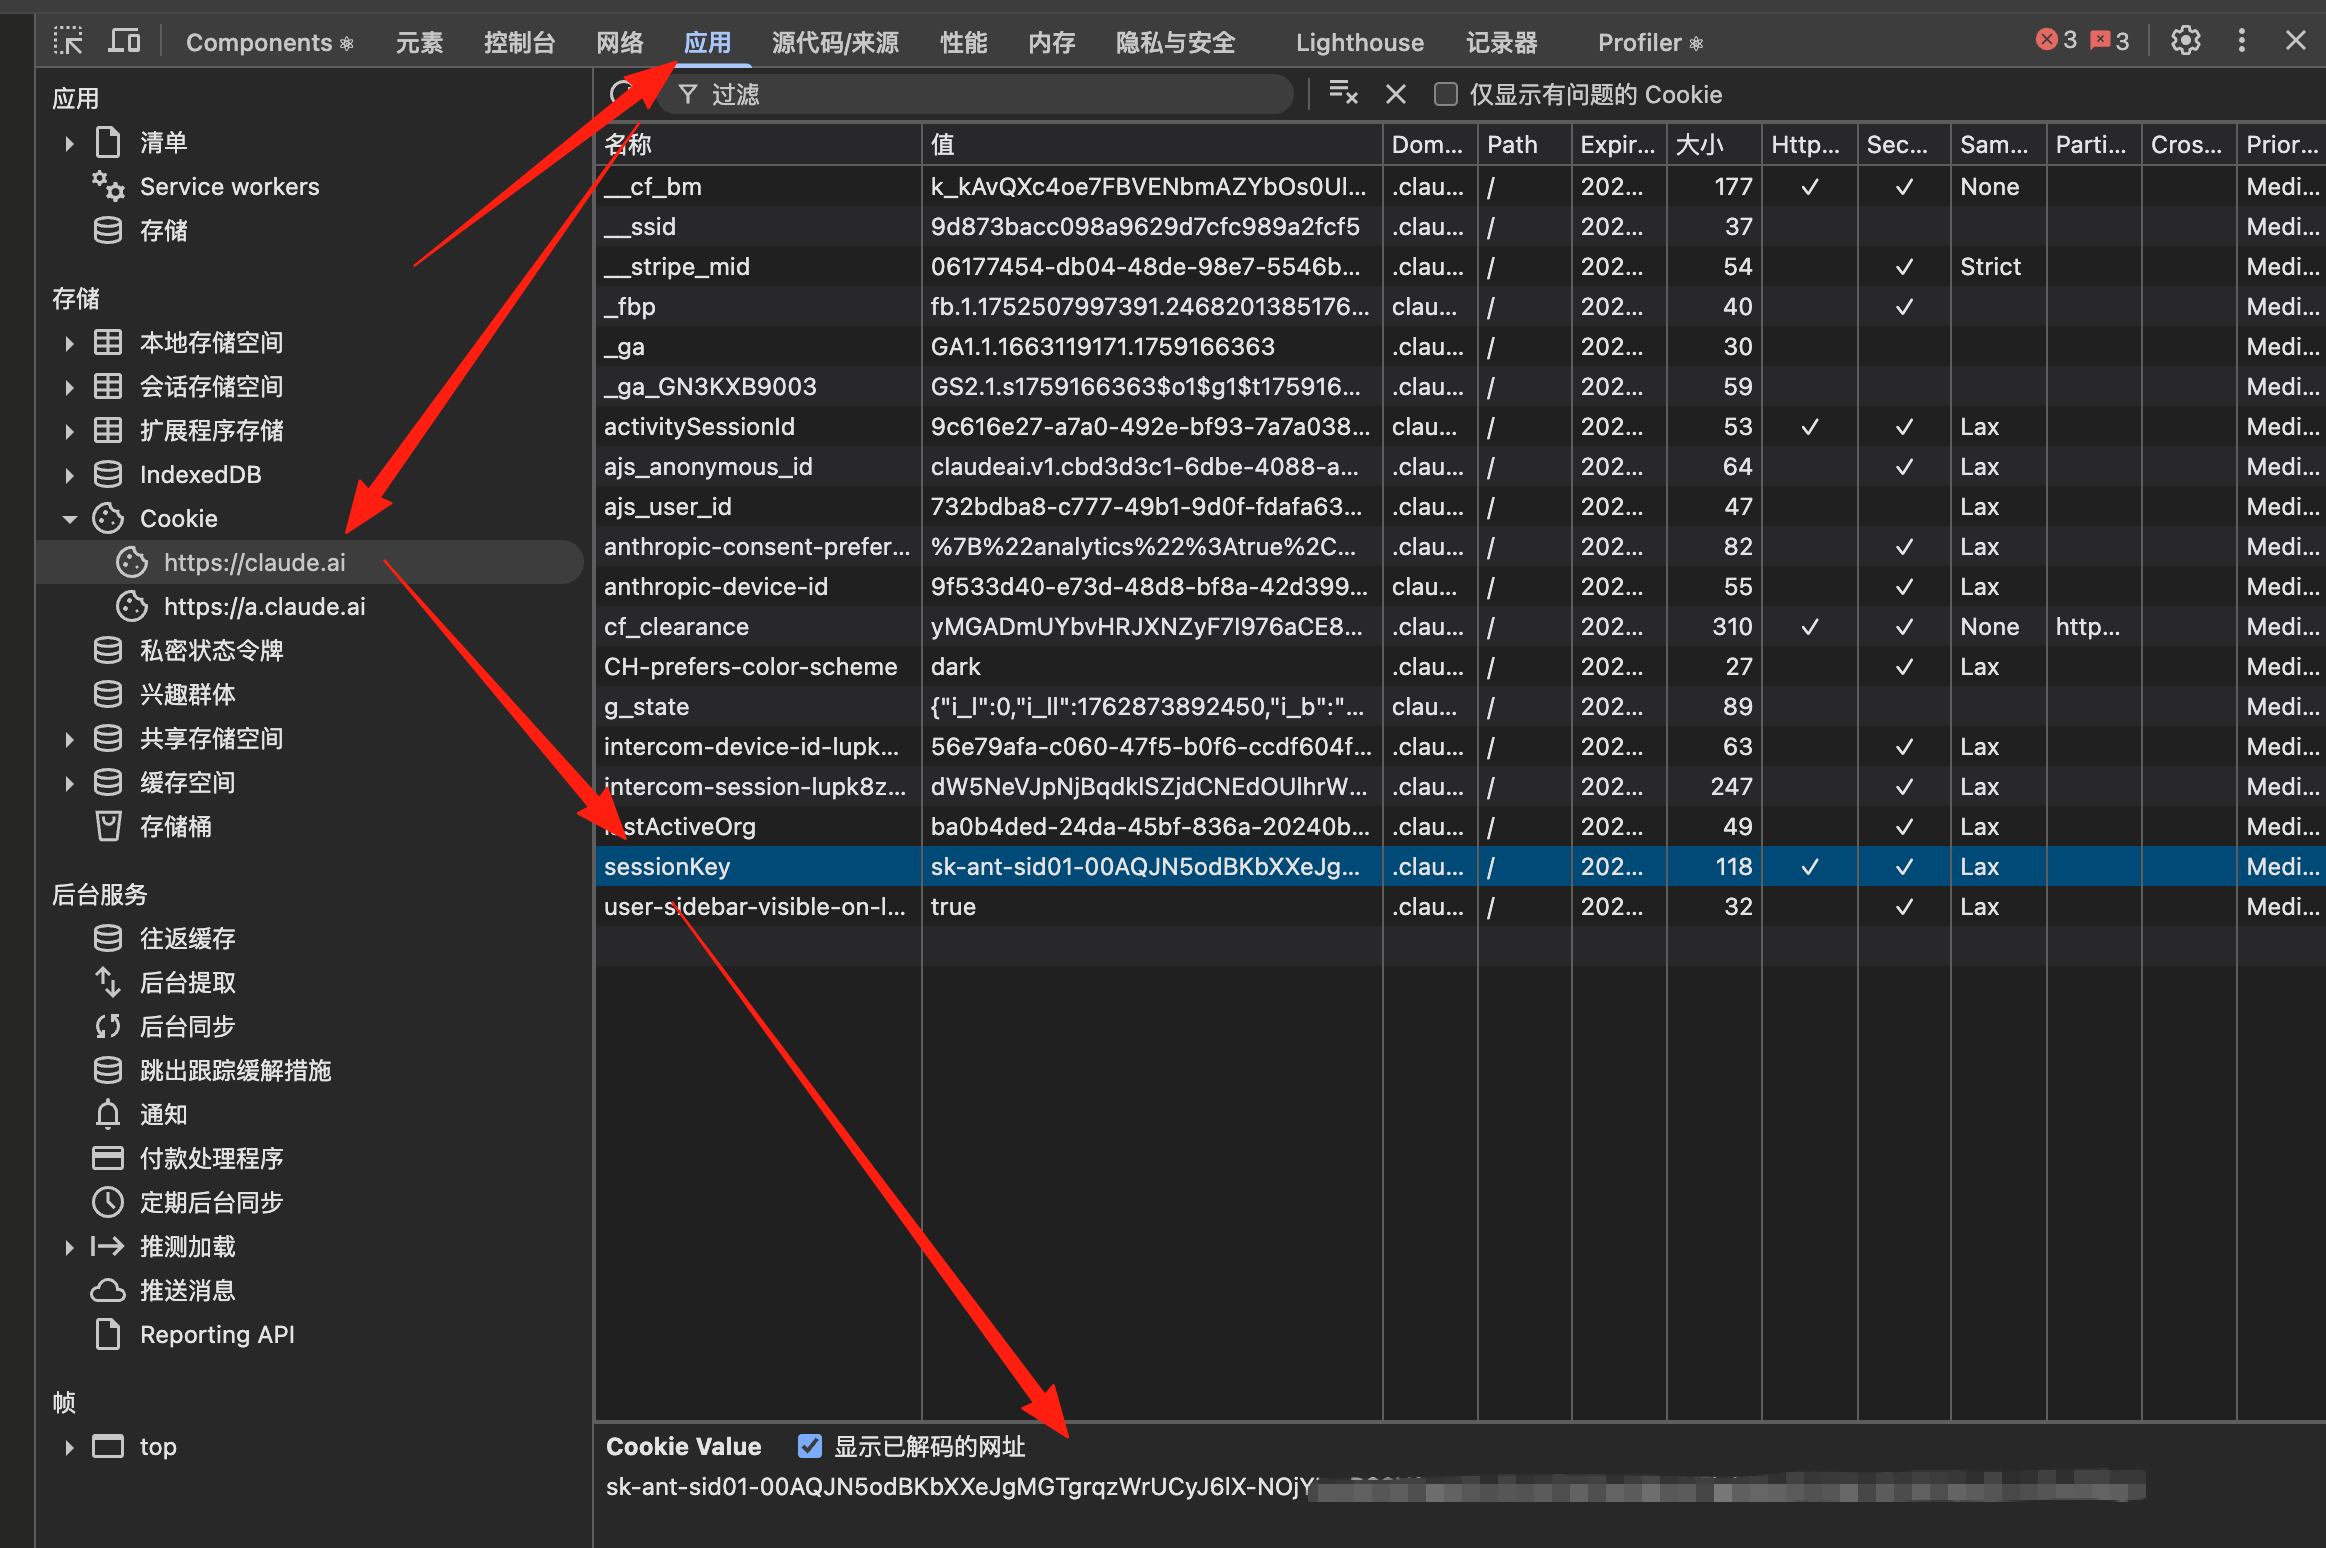Click the clear all cookies icon
This screenshot has width=2326, height=1548.
point(1342,94)
